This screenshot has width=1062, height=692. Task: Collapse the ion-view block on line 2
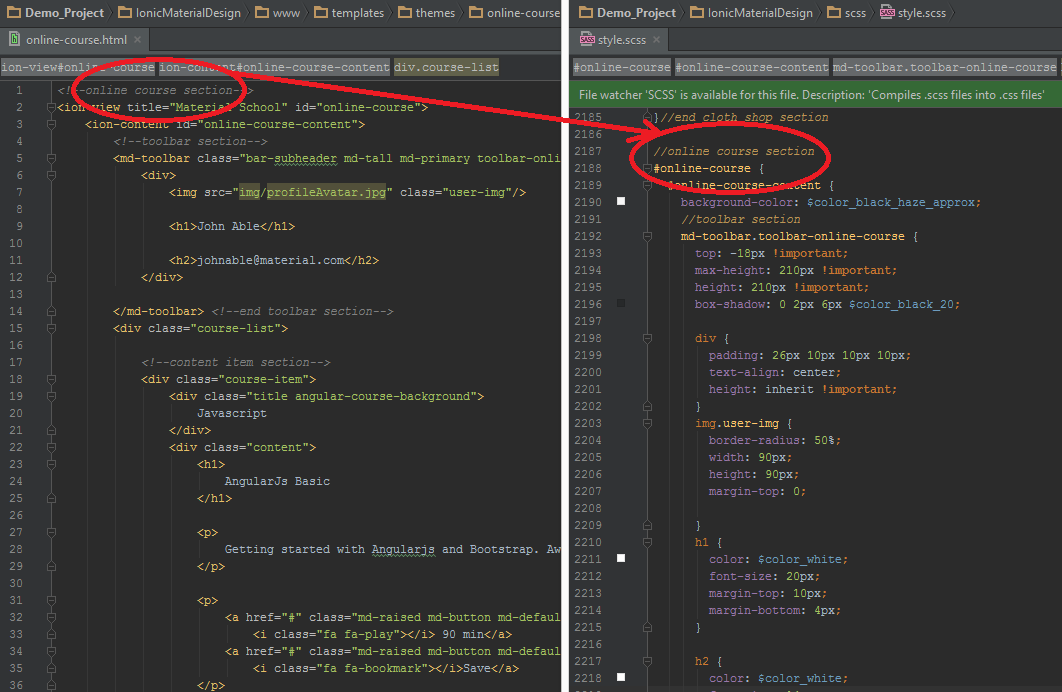click(51, 107)
